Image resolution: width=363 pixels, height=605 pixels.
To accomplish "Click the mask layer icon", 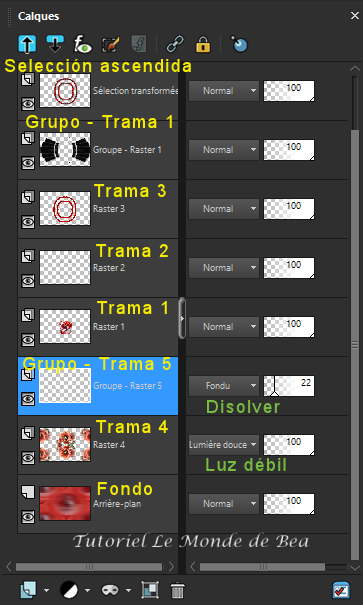I will (x=111, y=590).
